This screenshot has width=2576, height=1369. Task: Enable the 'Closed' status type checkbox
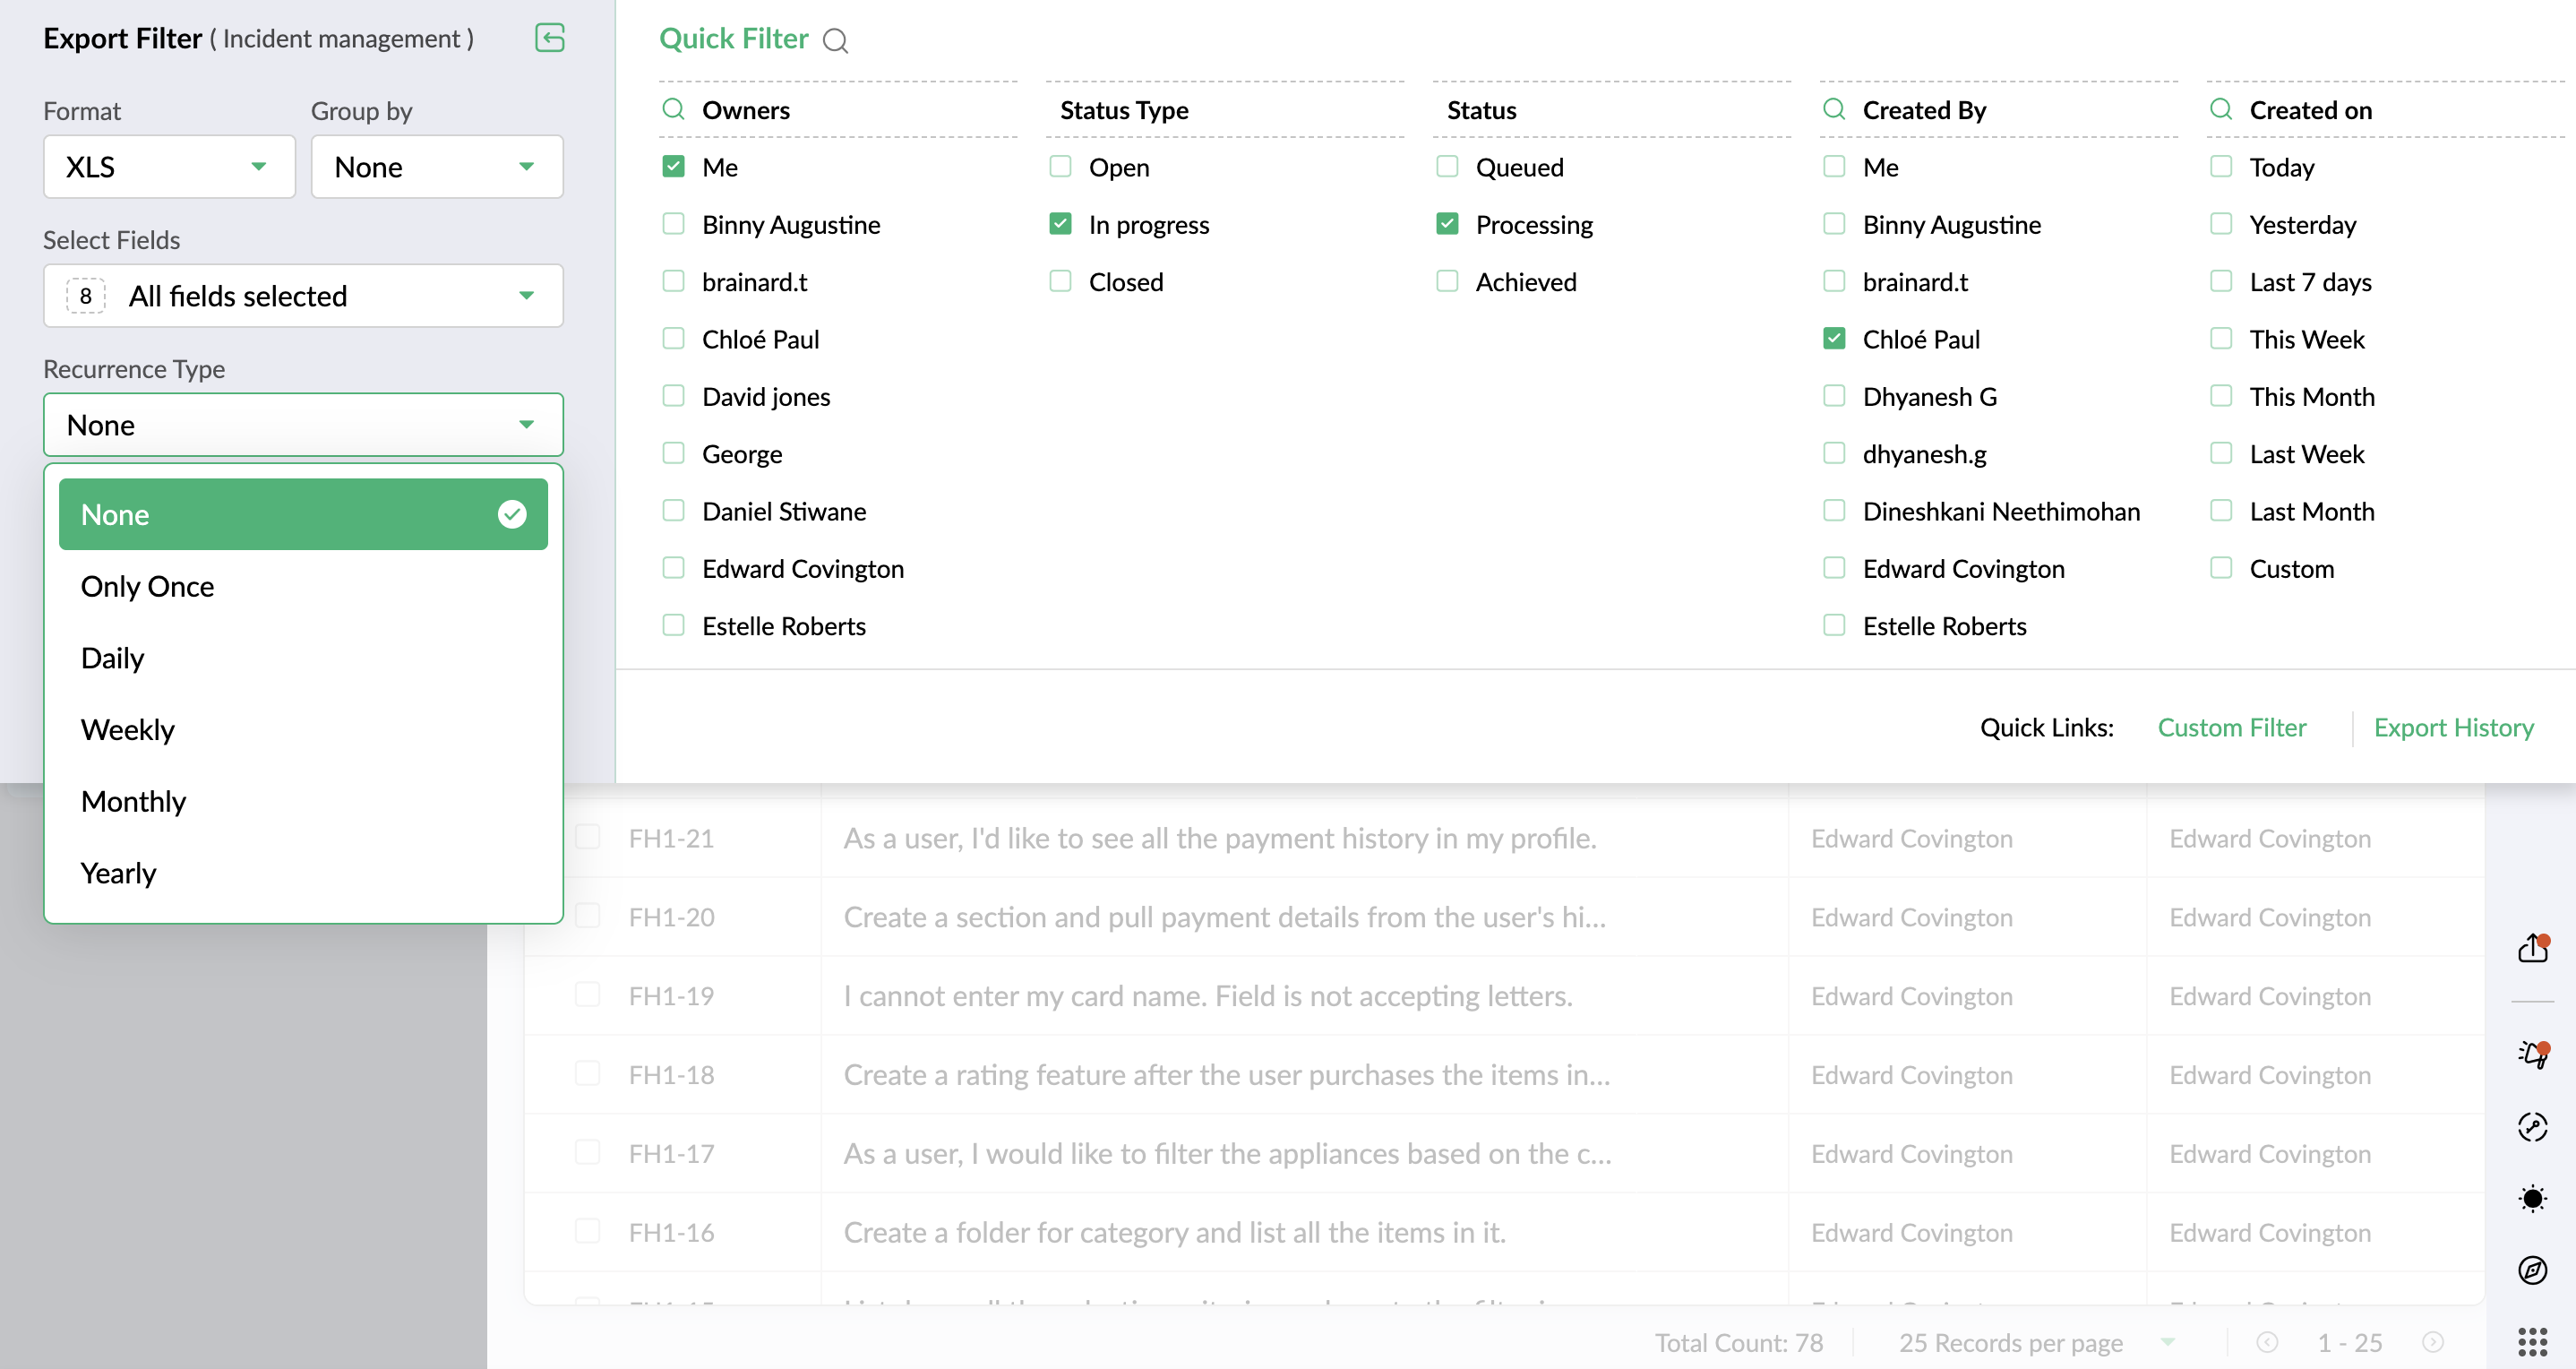(1060, 282)
